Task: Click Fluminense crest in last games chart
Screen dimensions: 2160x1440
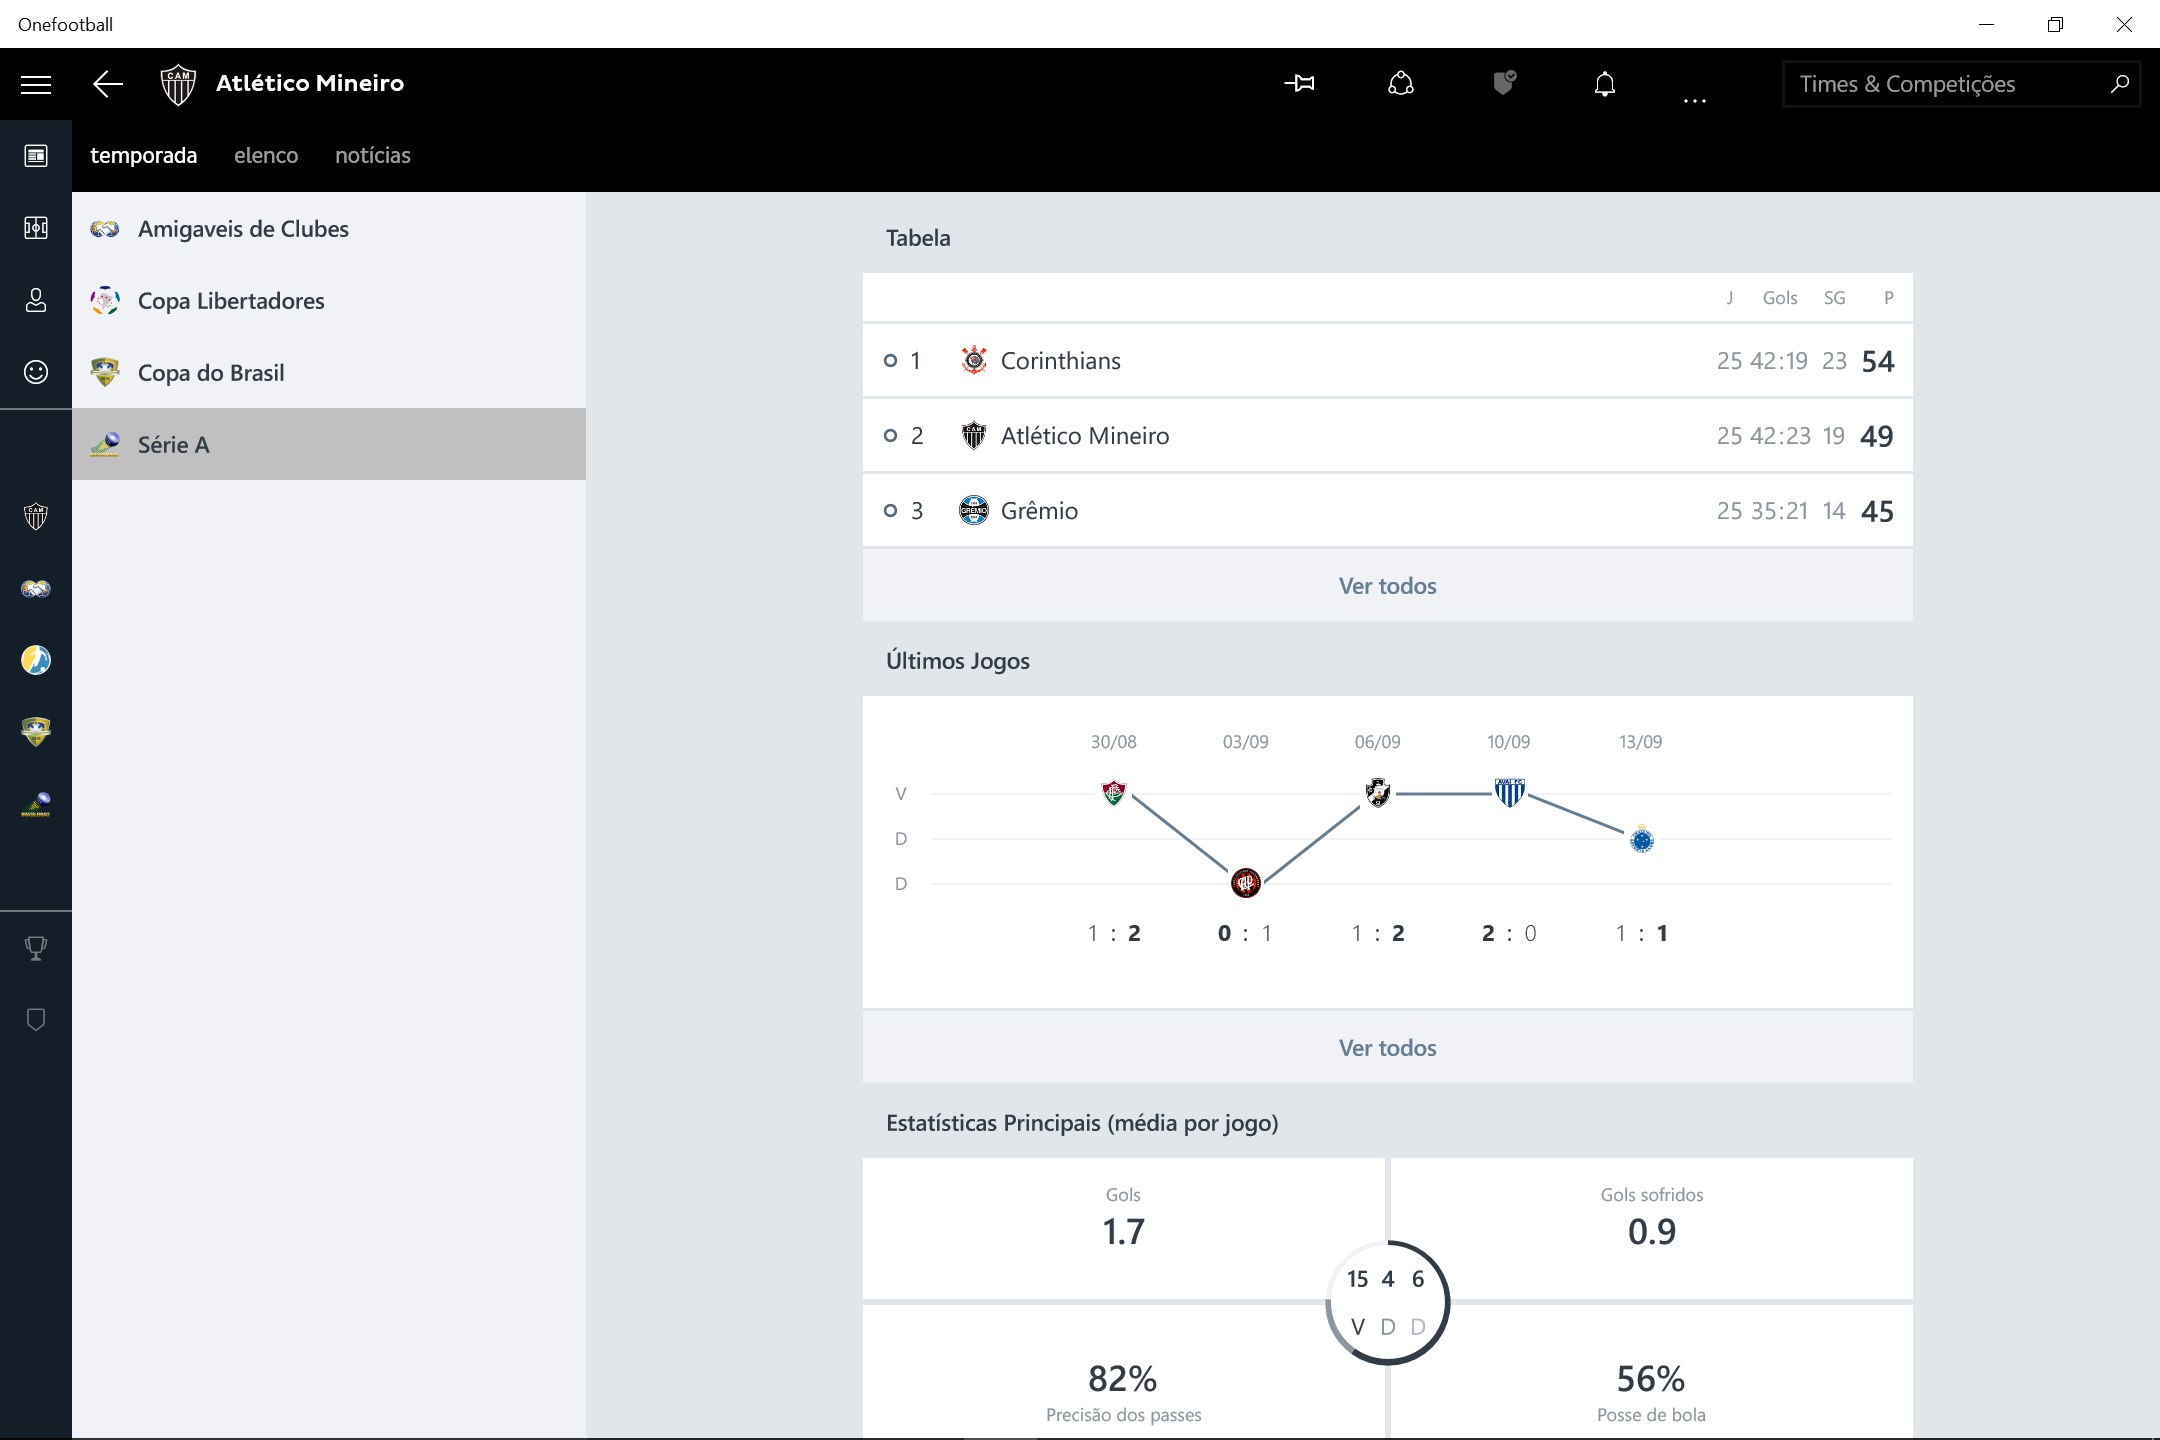Action: pyautogui.click(x=1113, y=793)
